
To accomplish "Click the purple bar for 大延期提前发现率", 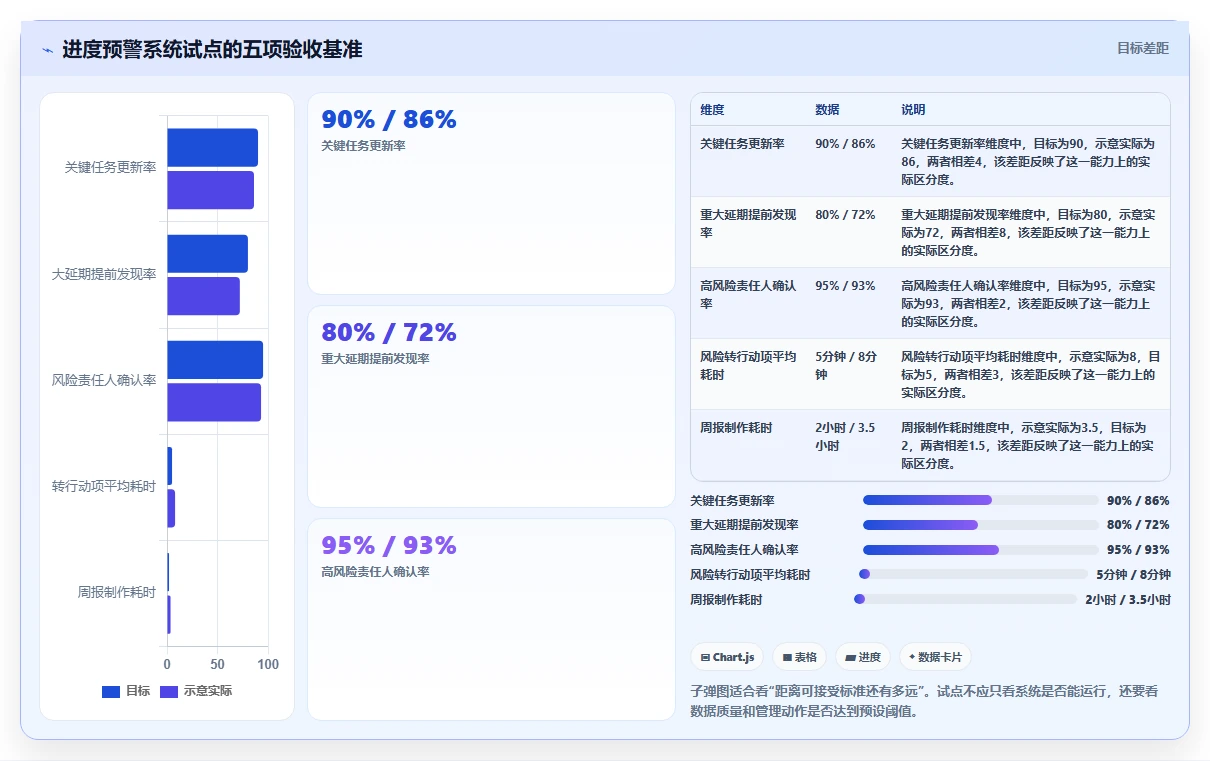I will pos(203,296).
